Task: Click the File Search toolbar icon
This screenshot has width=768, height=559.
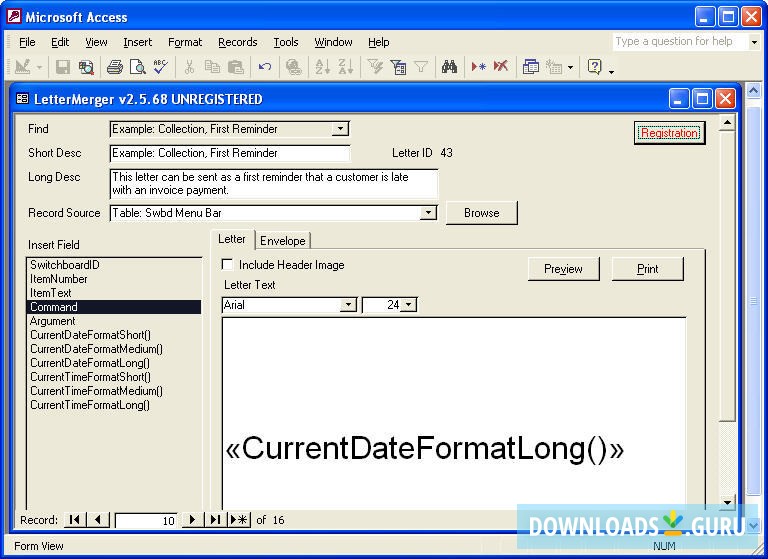Action: (x=86, y=67)
